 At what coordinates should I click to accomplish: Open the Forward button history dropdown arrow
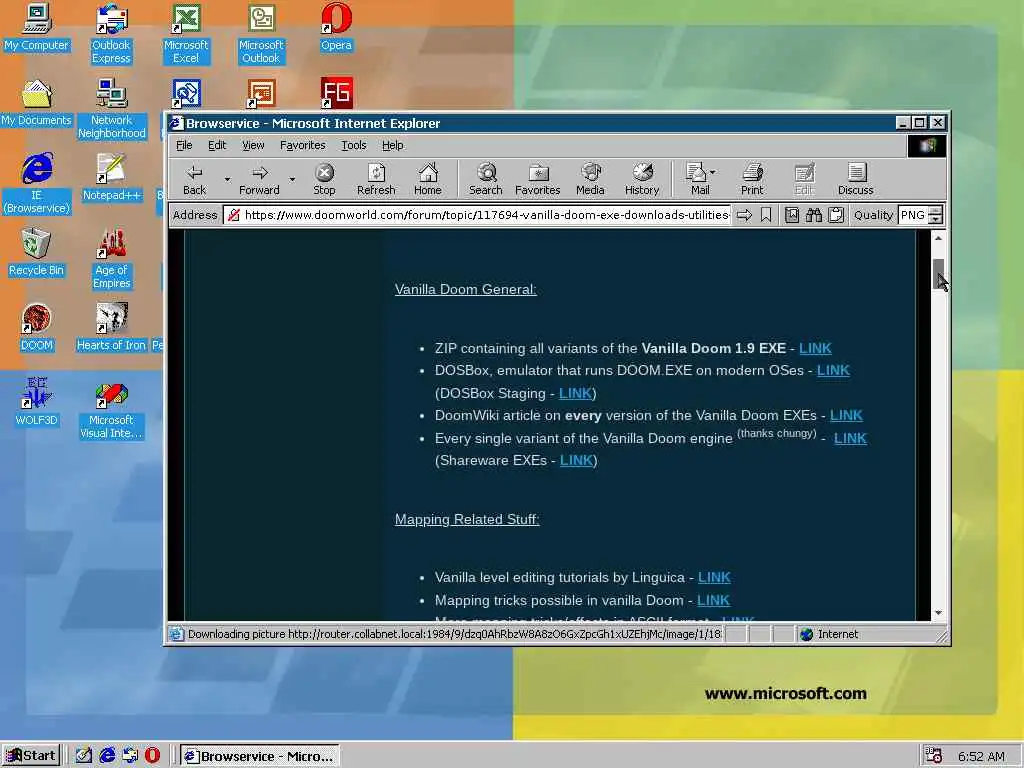[x=292, y=180]
